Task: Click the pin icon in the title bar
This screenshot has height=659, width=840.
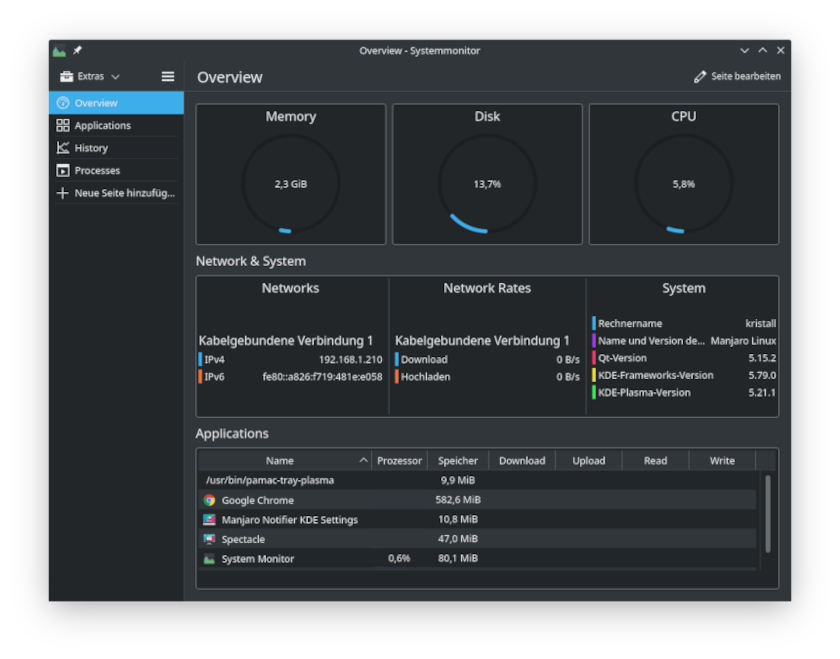Action: click(77, 51)
